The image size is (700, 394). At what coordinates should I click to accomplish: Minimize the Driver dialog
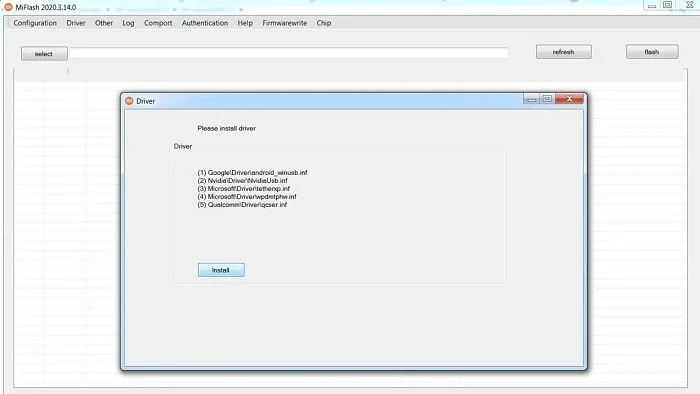pos(531,99)
